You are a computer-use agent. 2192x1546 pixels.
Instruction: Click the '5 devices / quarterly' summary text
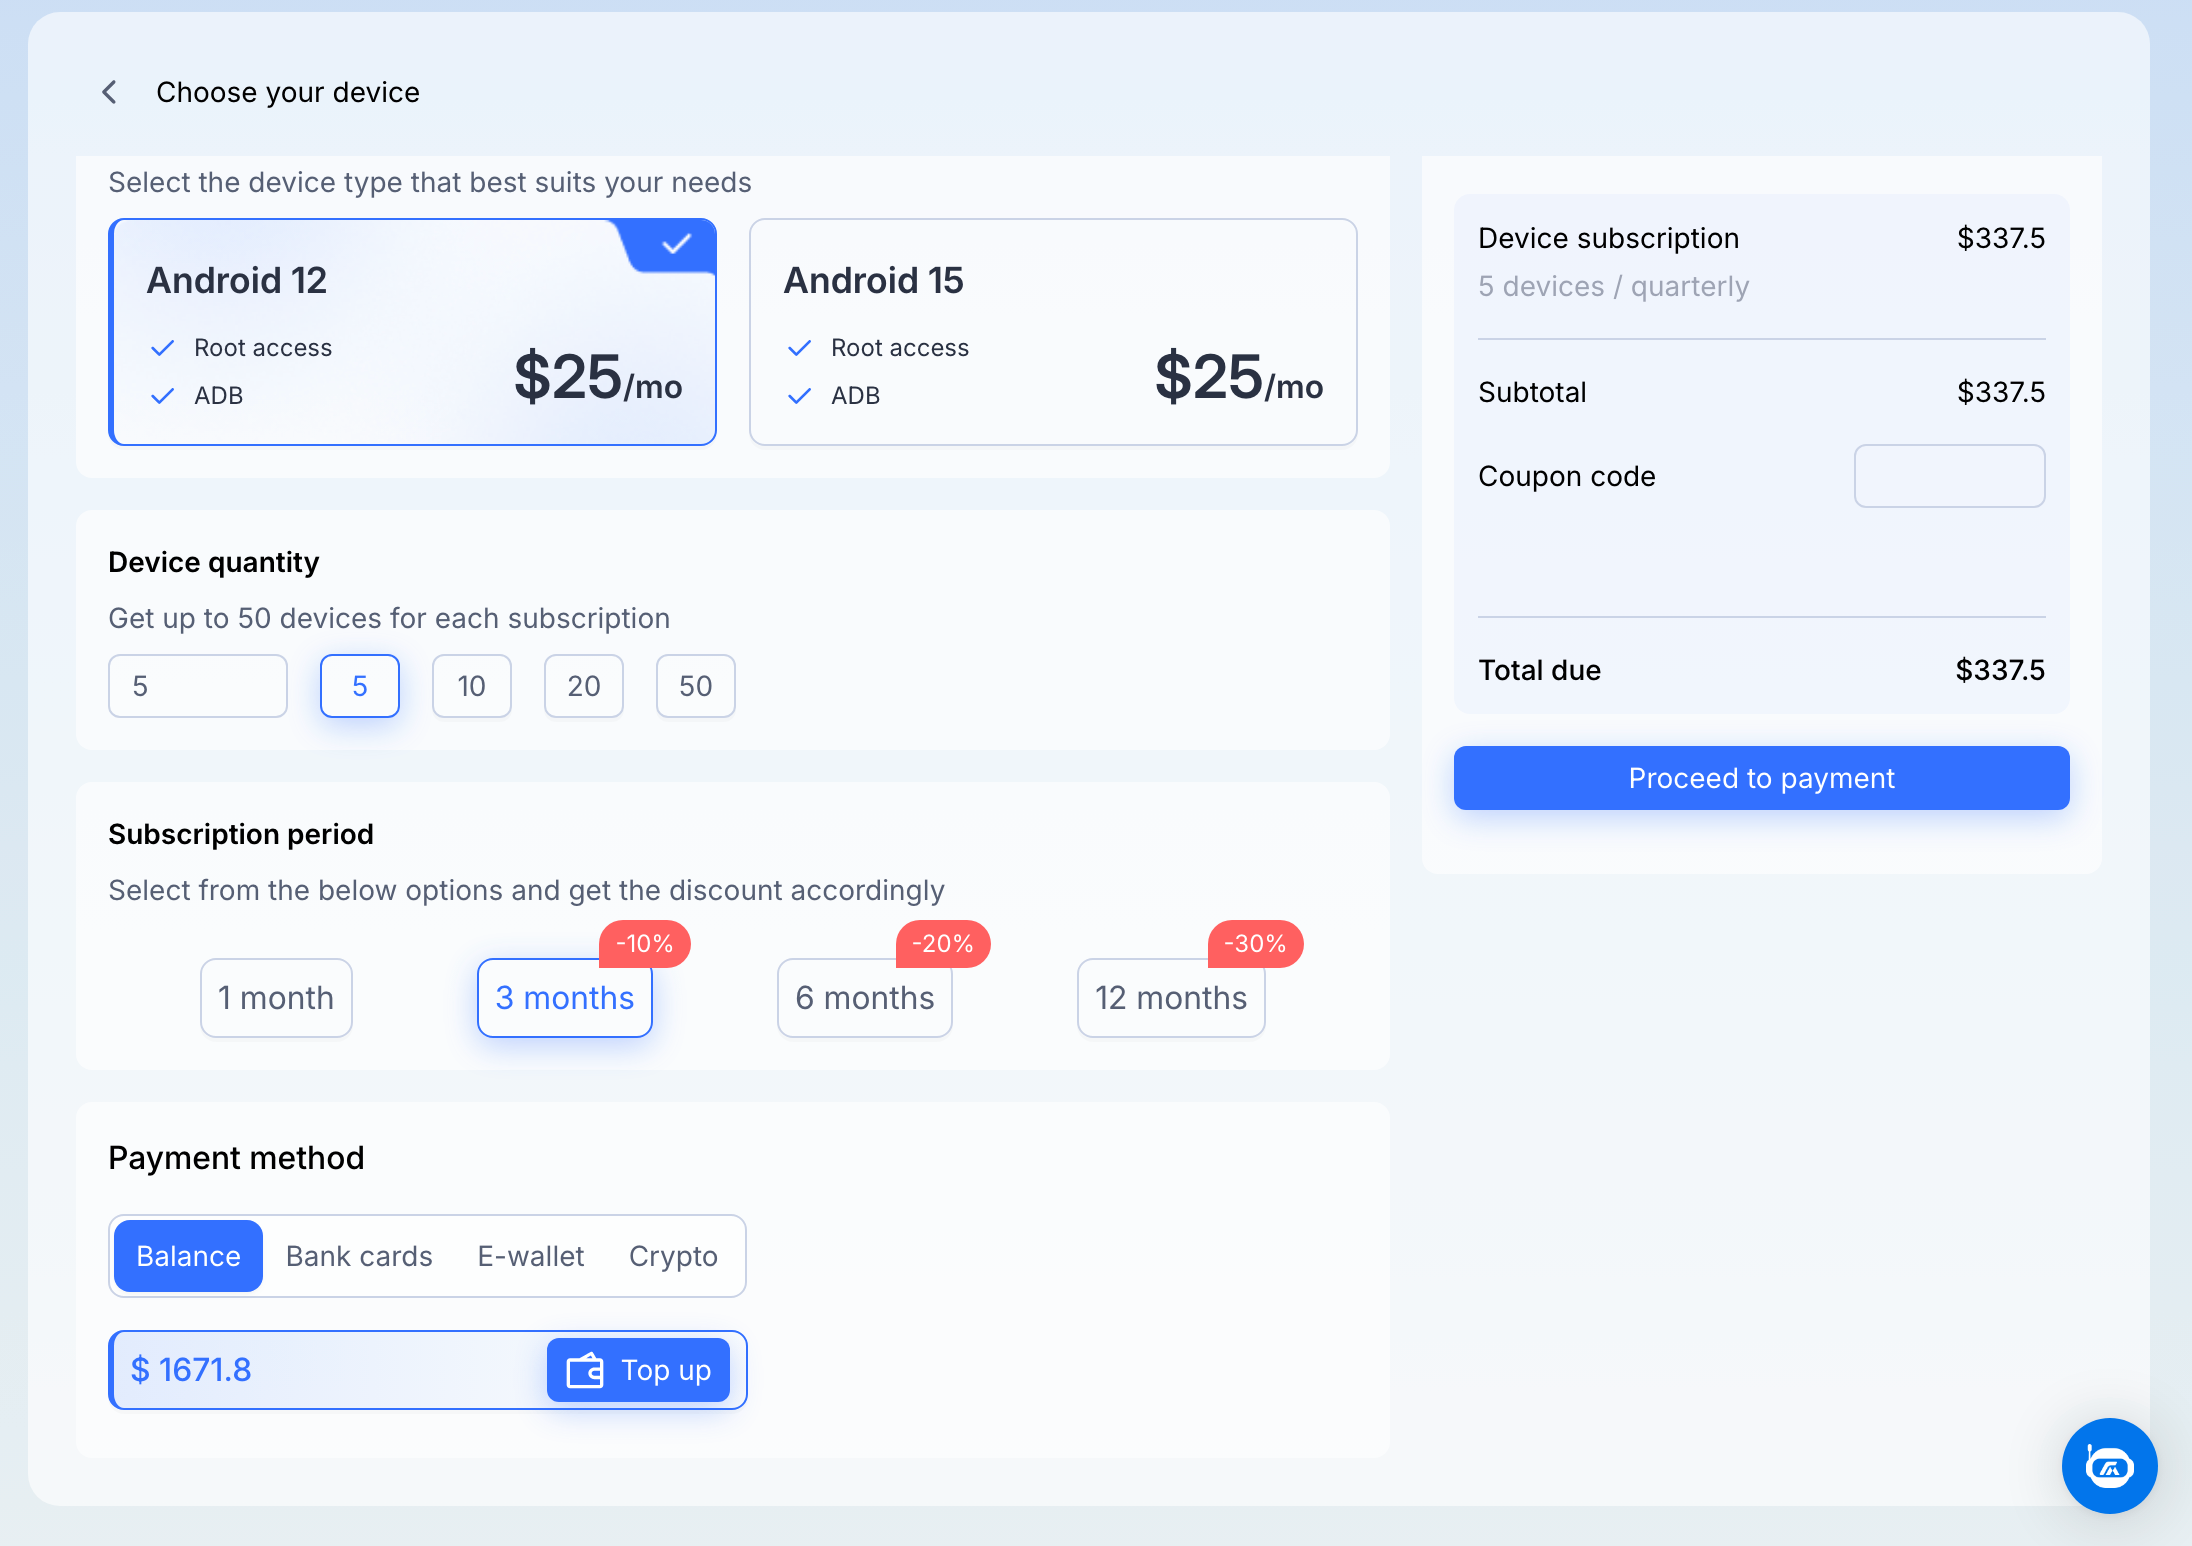tap(1614, 286)
